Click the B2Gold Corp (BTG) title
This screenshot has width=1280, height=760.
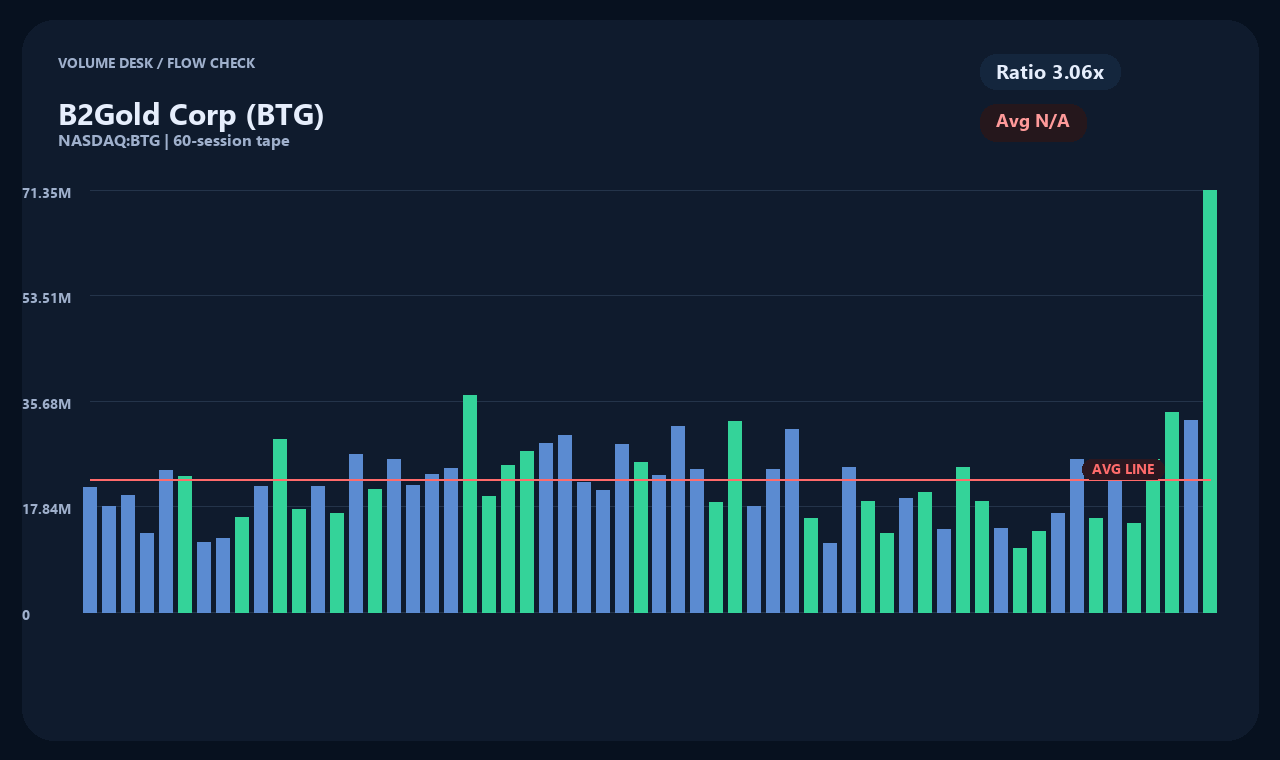(191, 115)
